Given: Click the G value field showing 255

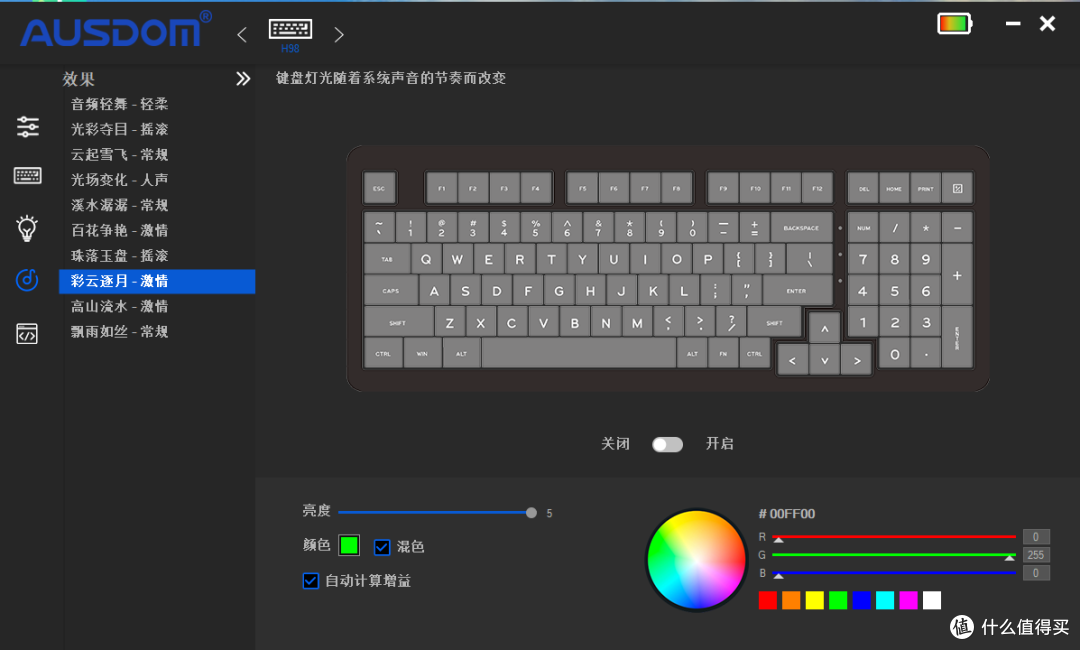Looking at the screenshot, I should [1036, 554].
